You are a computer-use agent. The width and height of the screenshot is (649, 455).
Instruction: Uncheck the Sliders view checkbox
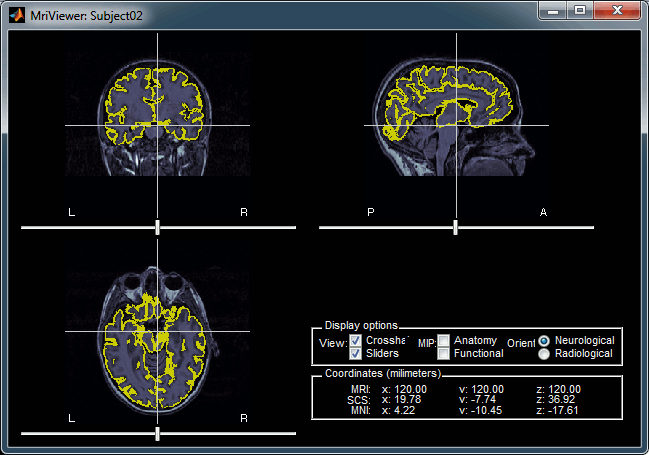coord(356,353)
